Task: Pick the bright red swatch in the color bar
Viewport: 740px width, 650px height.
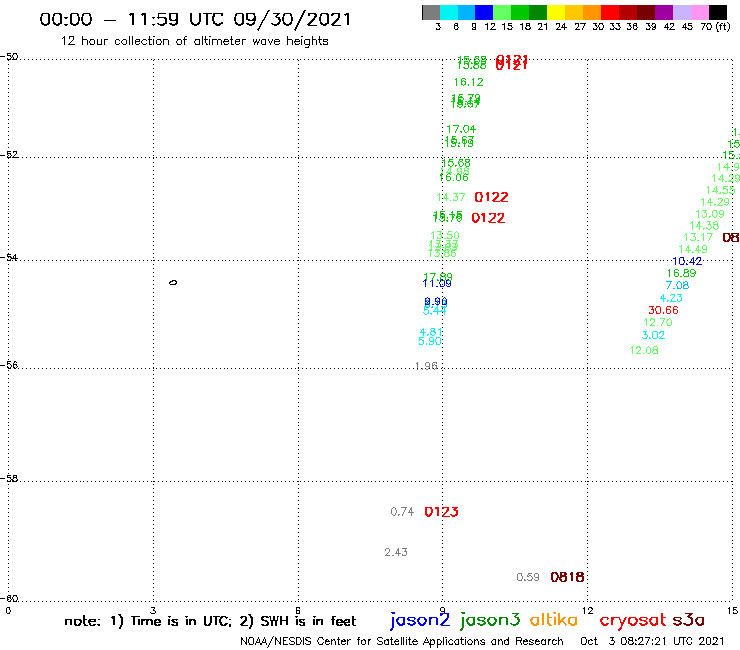Action: coord(610,12)
